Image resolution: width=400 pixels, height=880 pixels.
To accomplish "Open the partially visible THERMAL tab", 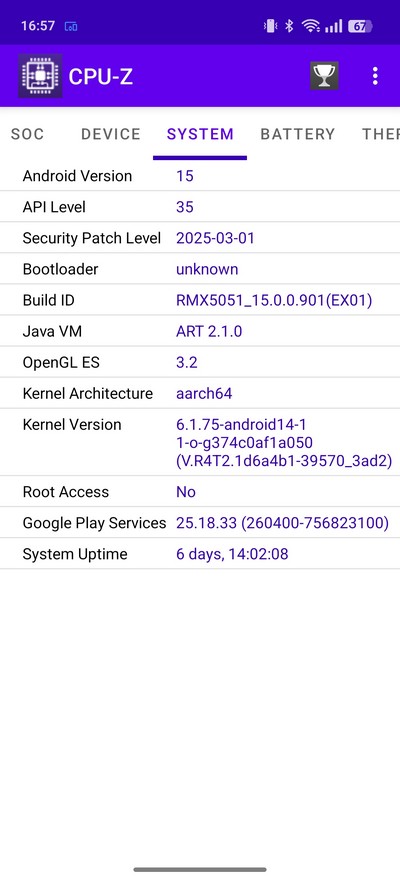I will [x=380, y=134].
